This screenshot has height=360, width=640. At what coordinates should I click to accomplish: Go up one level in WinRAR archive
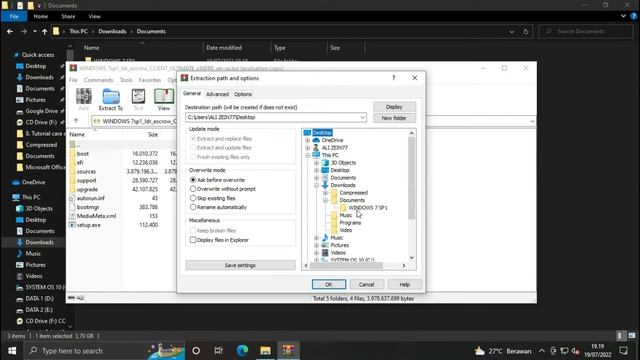[76, 121]
